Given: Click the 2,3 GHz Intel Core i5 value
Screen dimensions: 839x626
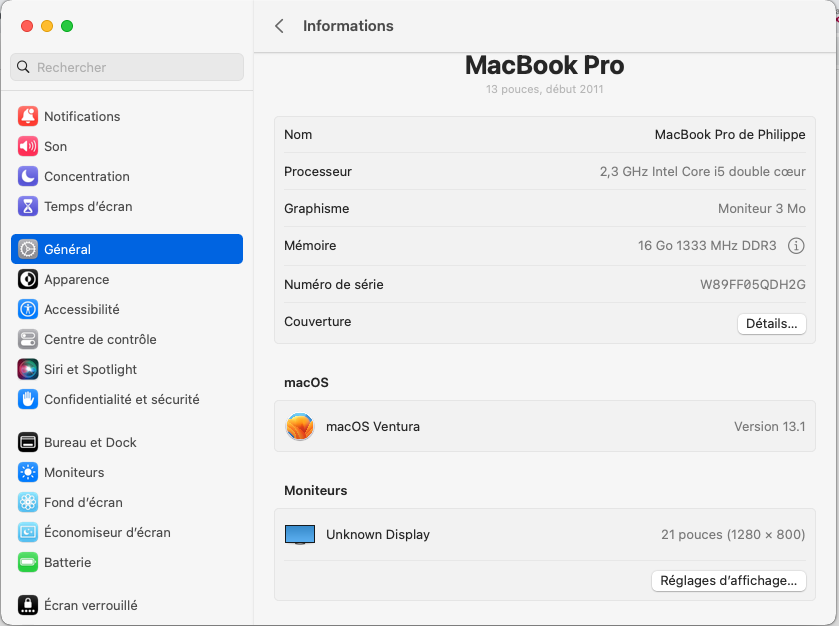Looking at the screenshot, I should point(703,171).
